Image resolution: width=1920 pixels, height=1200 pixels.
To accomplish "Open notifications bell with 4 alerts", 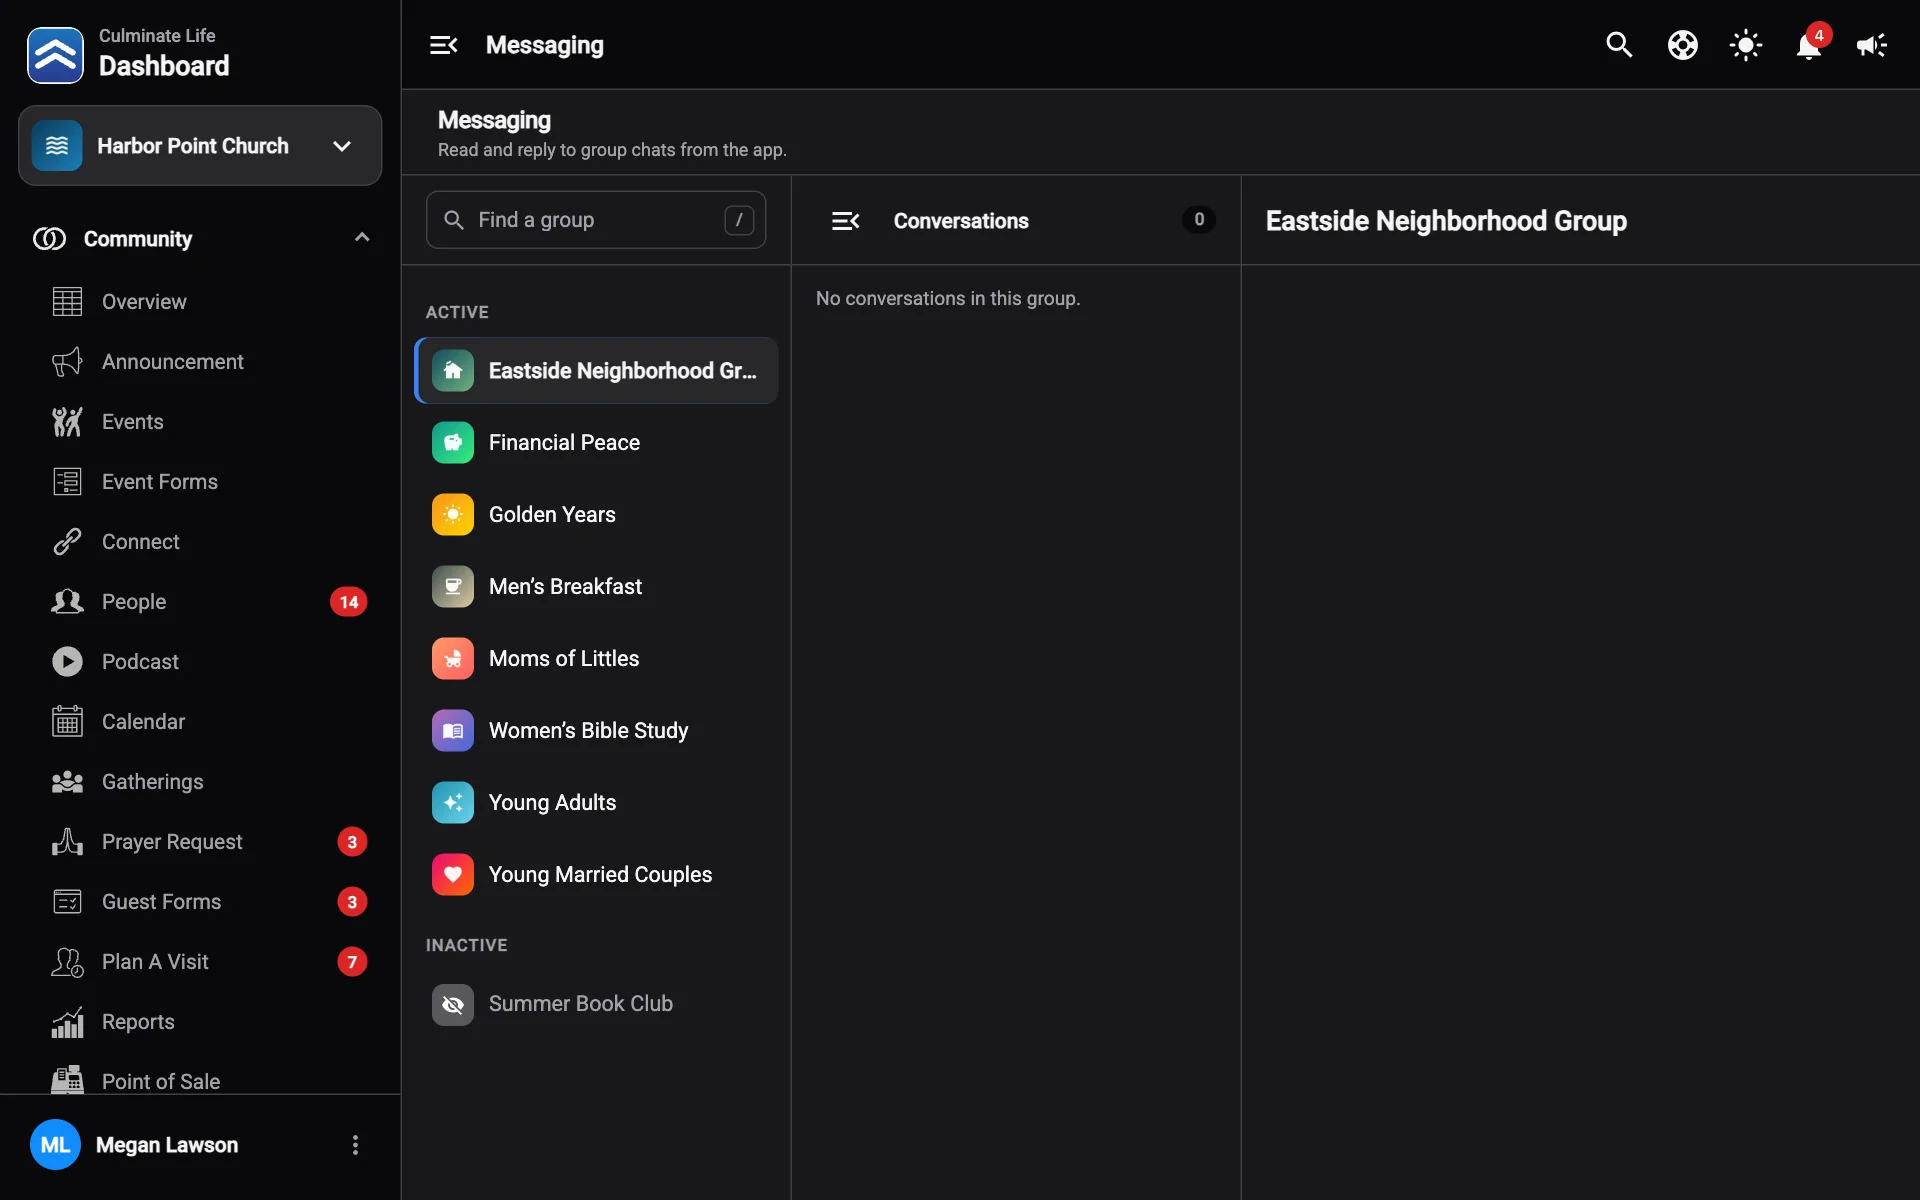I will (x=1809, y=45).
